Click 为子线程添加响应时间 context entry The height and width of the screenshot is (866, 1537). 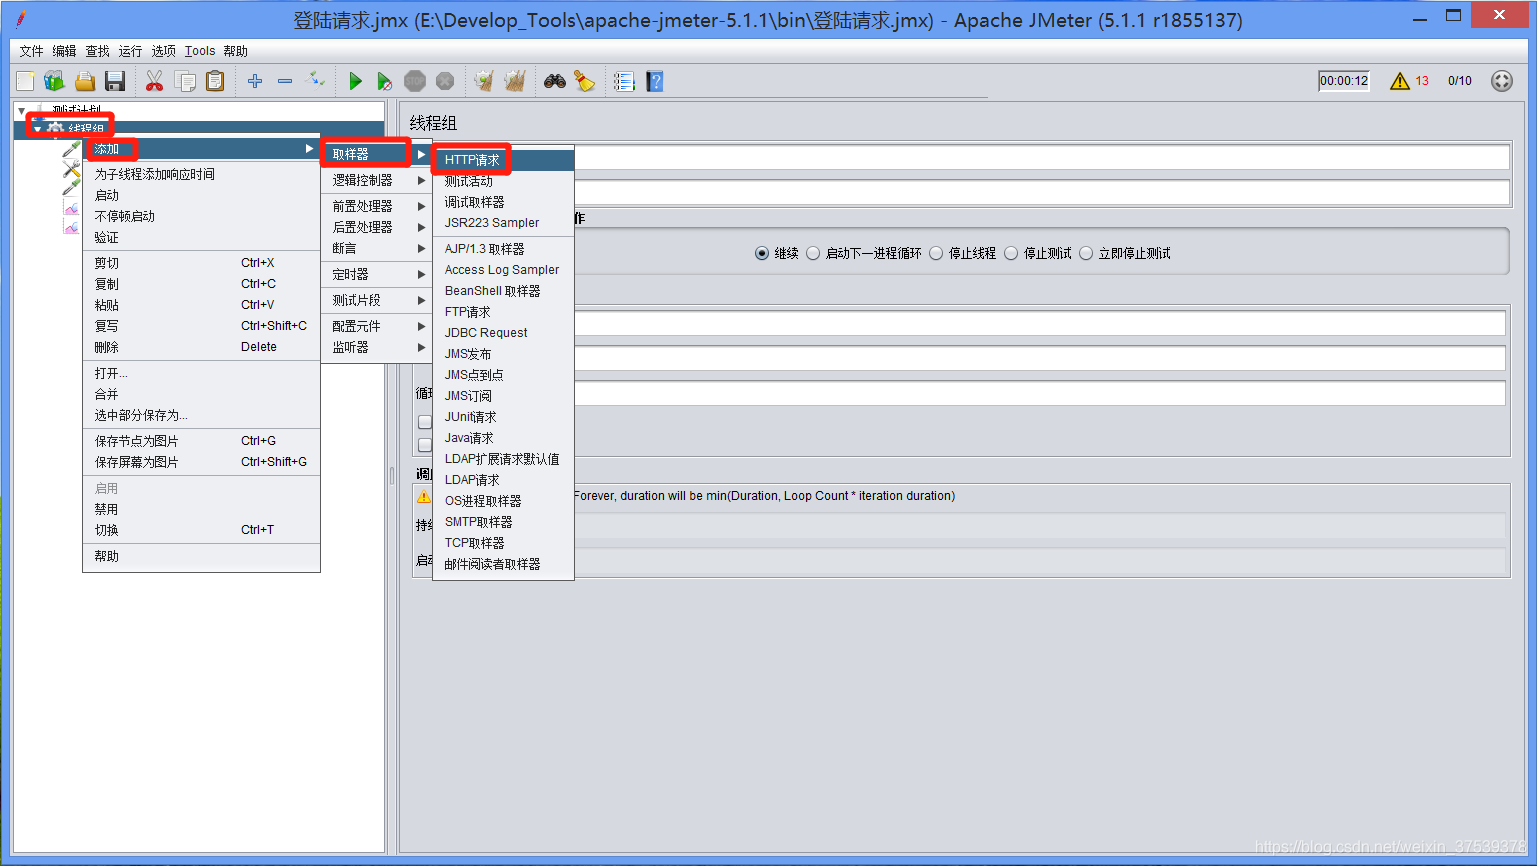201,174
